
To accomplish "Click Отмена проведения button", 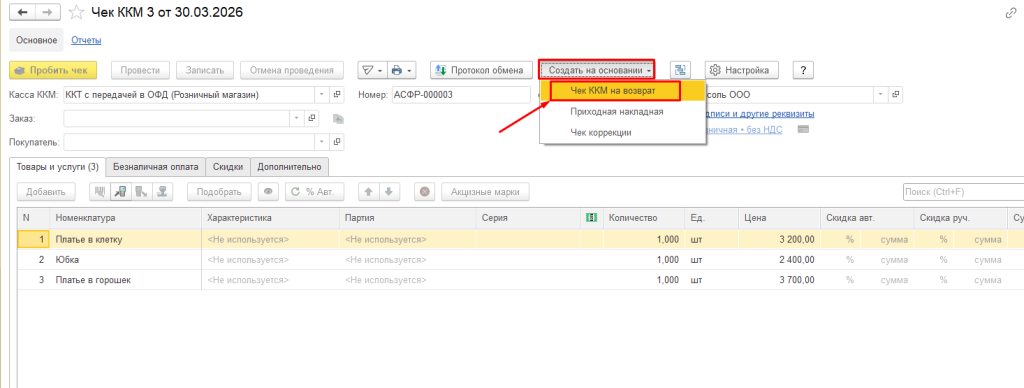I will tap(292, 70).
